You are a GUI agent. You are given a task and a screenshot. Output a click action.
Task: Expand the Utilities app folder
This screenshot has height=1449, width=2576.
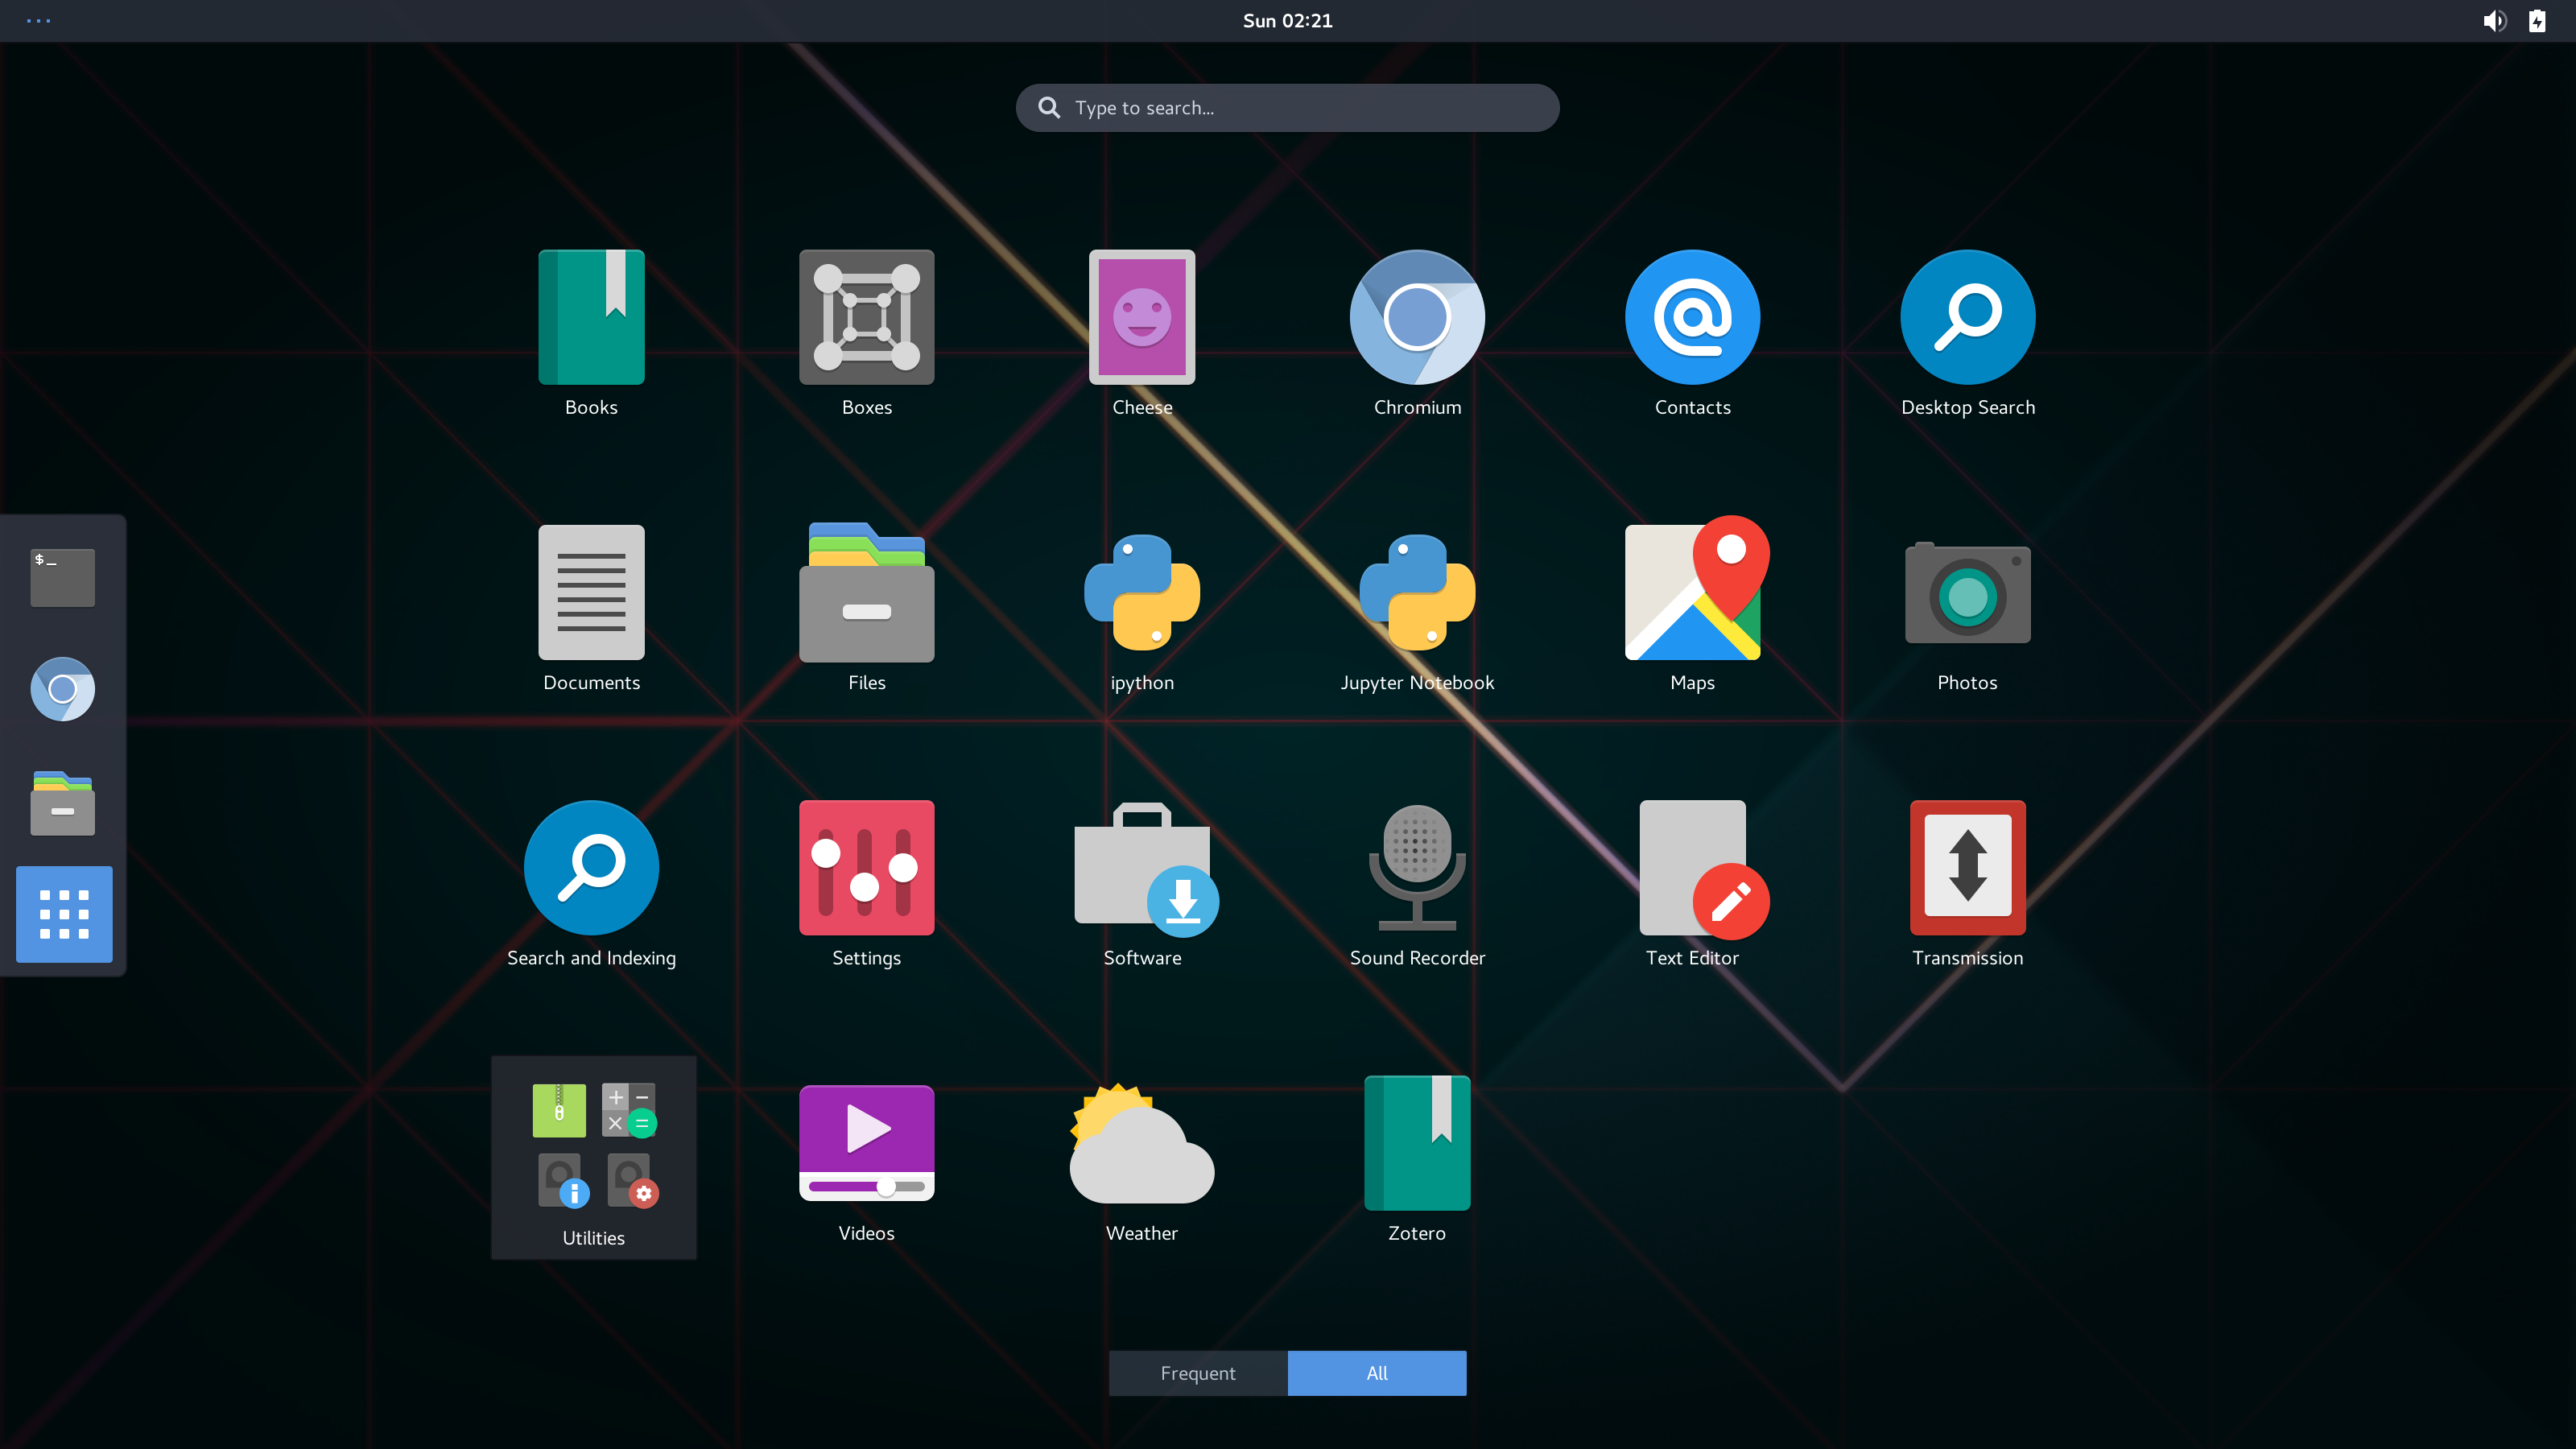pos(593,1157)
